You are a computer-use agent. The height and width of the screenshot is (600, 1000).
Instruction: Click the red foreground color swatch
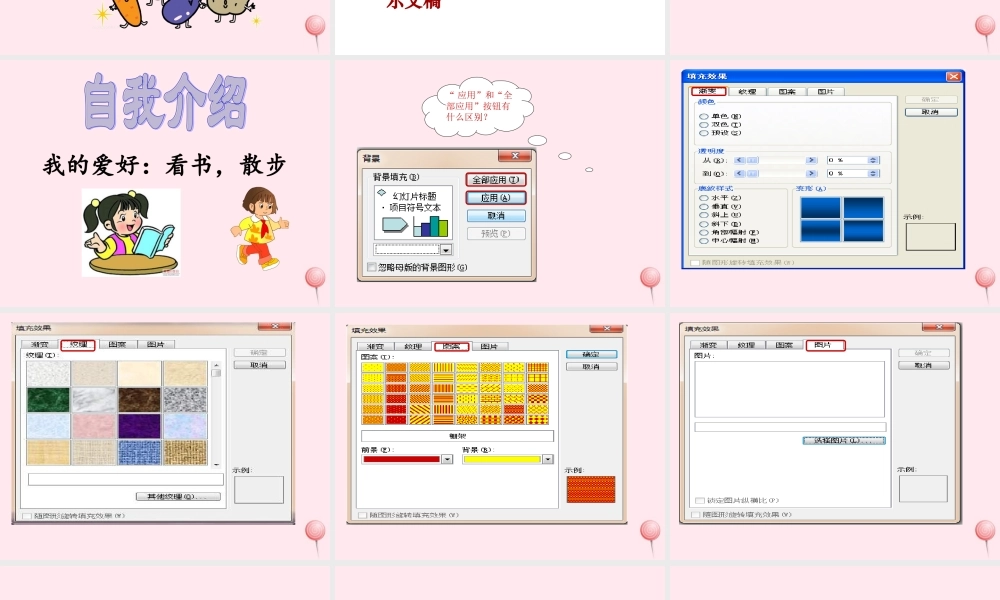click(402, 459)
